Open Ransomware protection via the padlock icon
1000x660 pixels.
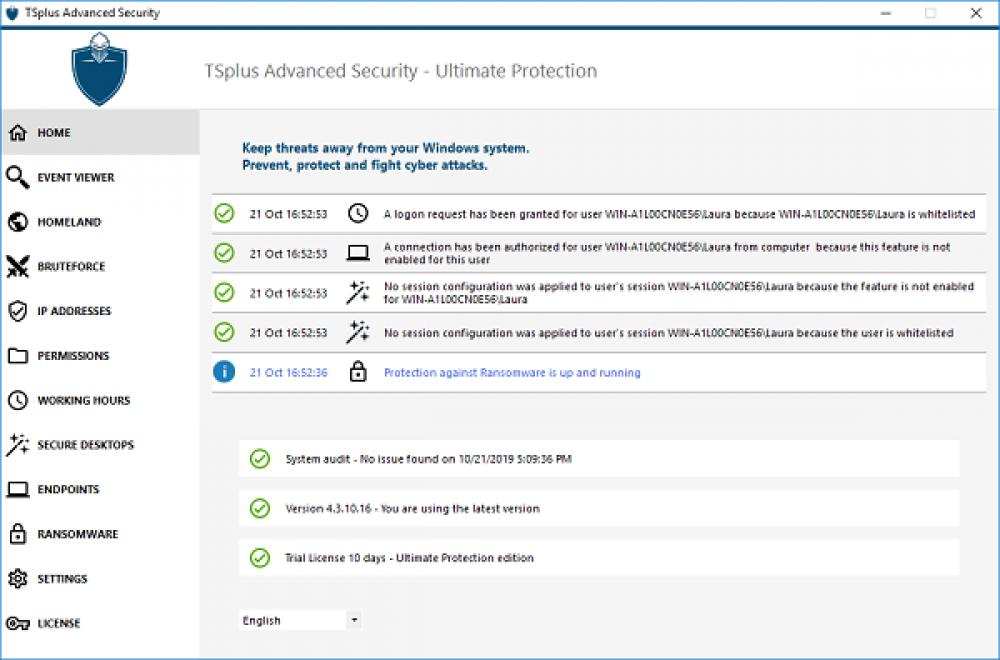click(x=17, y=533)
